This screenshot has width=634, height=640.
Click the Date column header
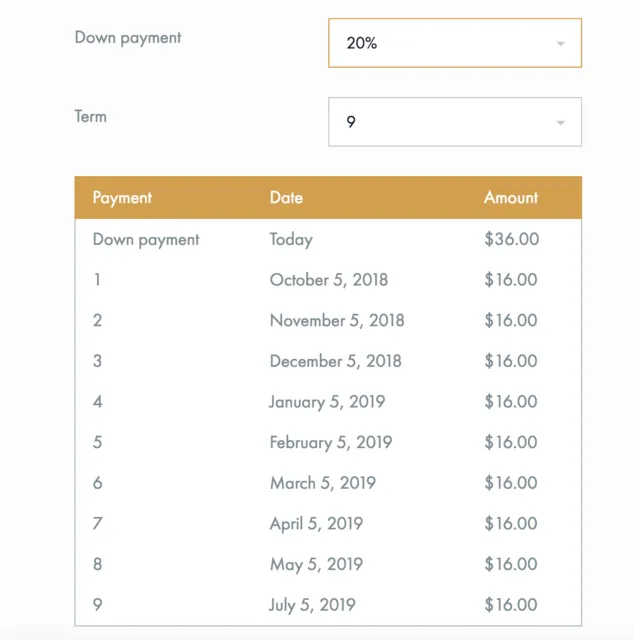point(286,198)
